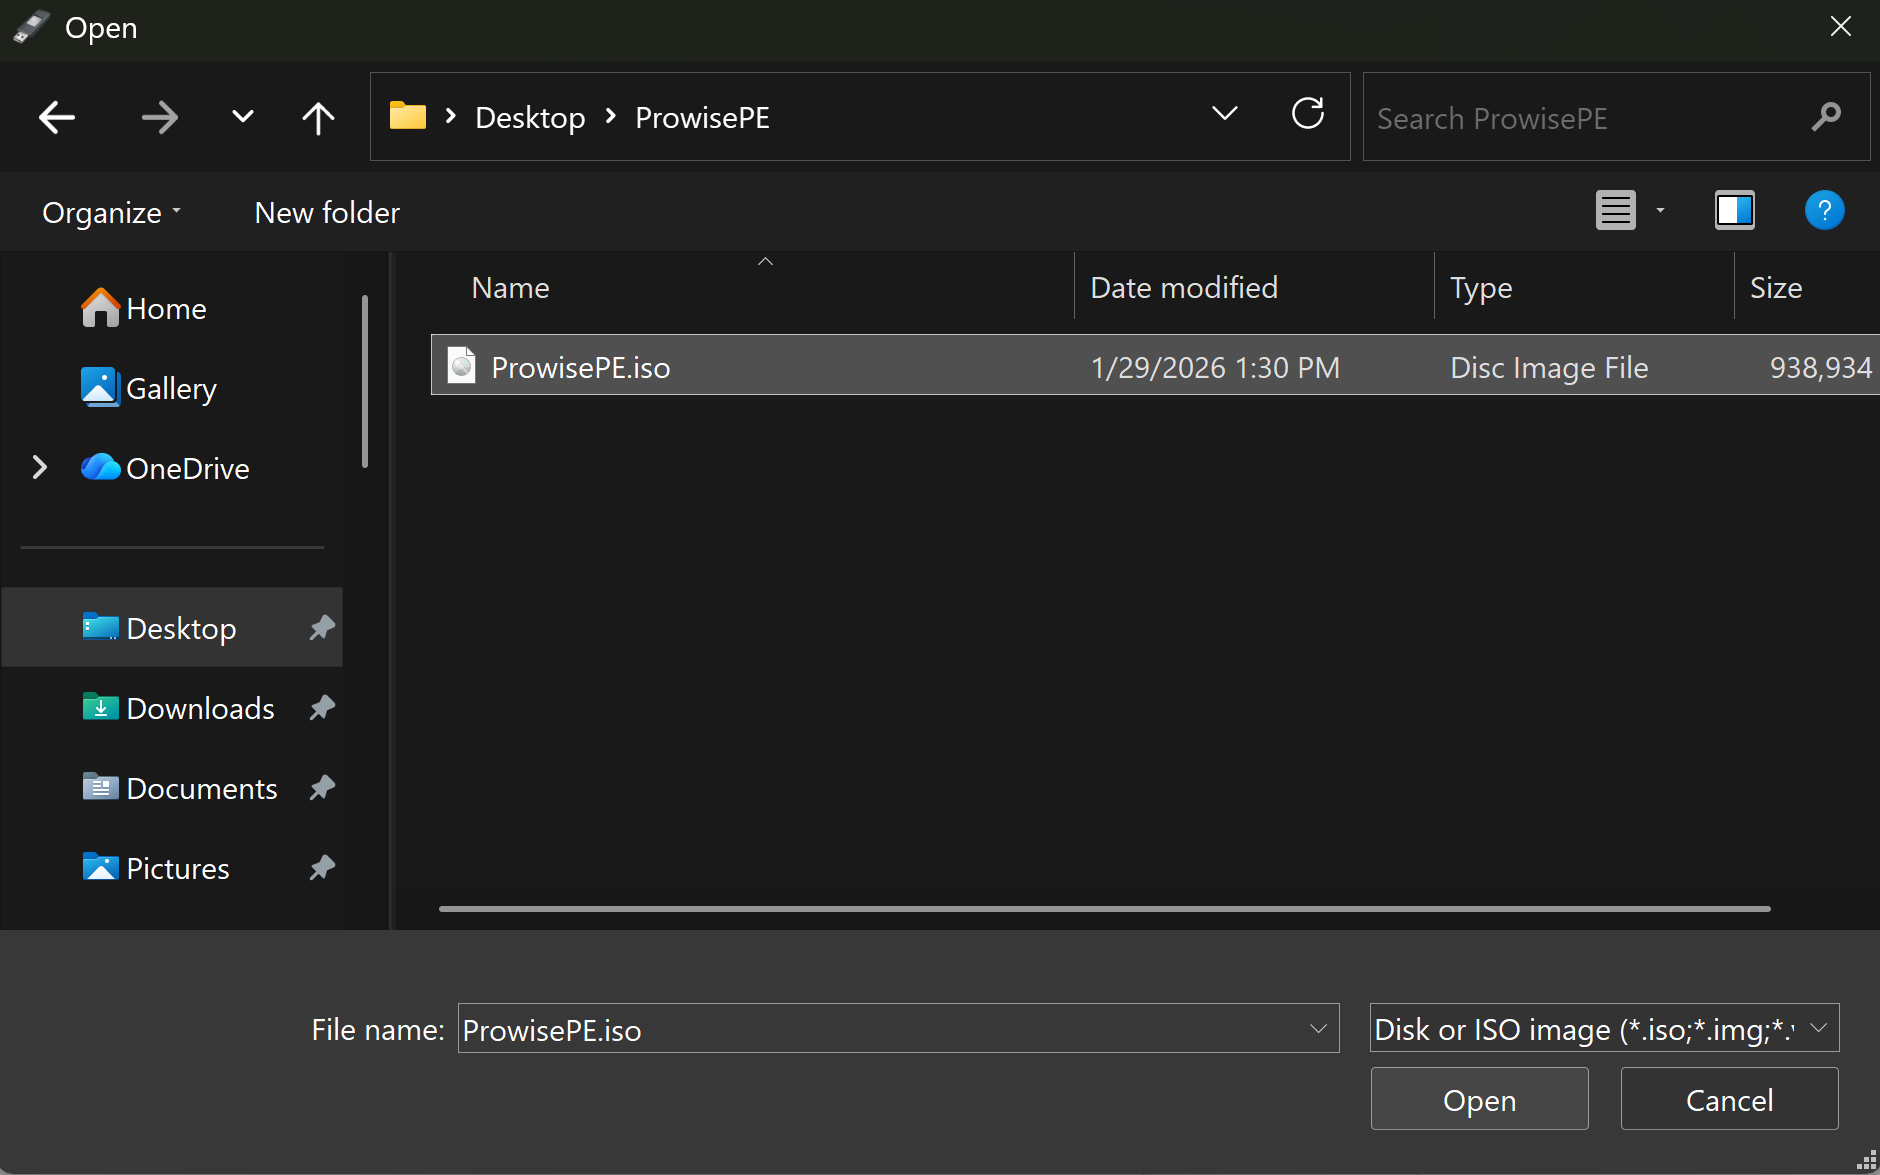Change the view layout icon
The image size is (1880, 1175).
click(1615, 211)
